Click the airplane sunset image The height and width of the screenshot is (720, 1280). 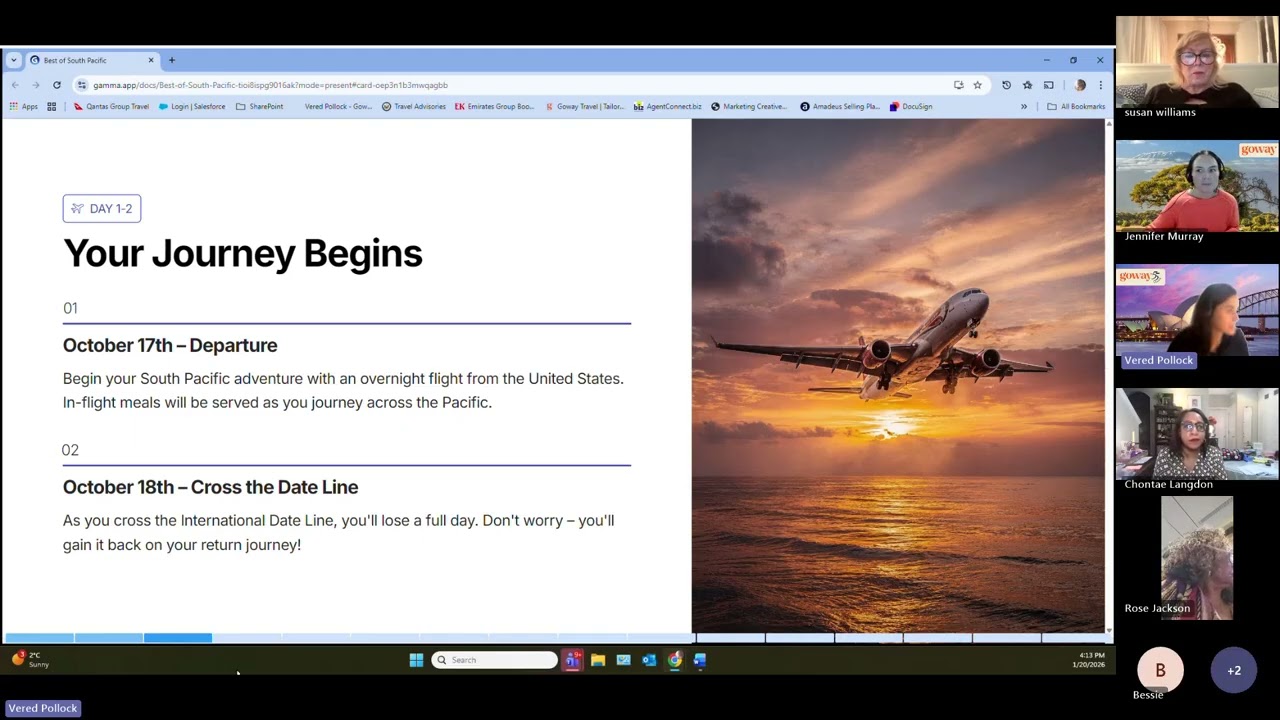pyautogui.click(x=898, y=376)
